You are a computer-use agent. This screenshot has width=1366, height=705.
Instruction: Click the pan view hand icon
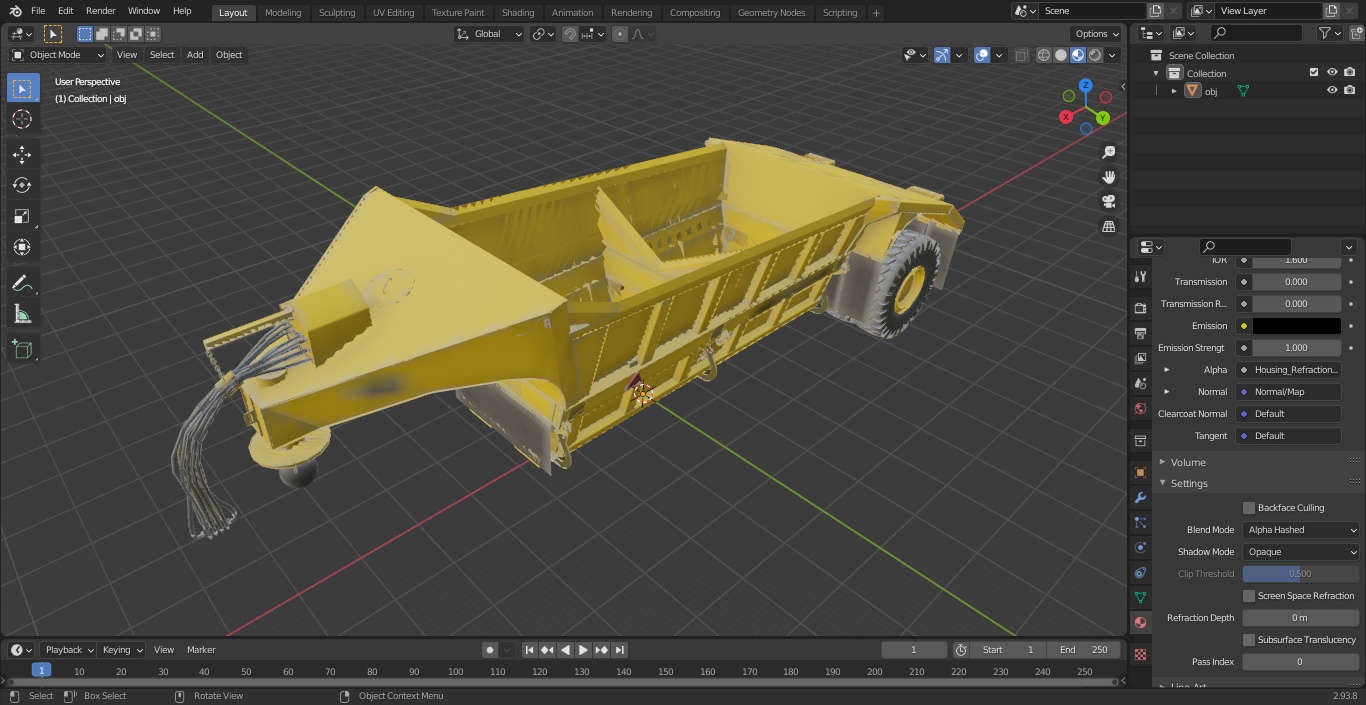(x=1108, y=177)
